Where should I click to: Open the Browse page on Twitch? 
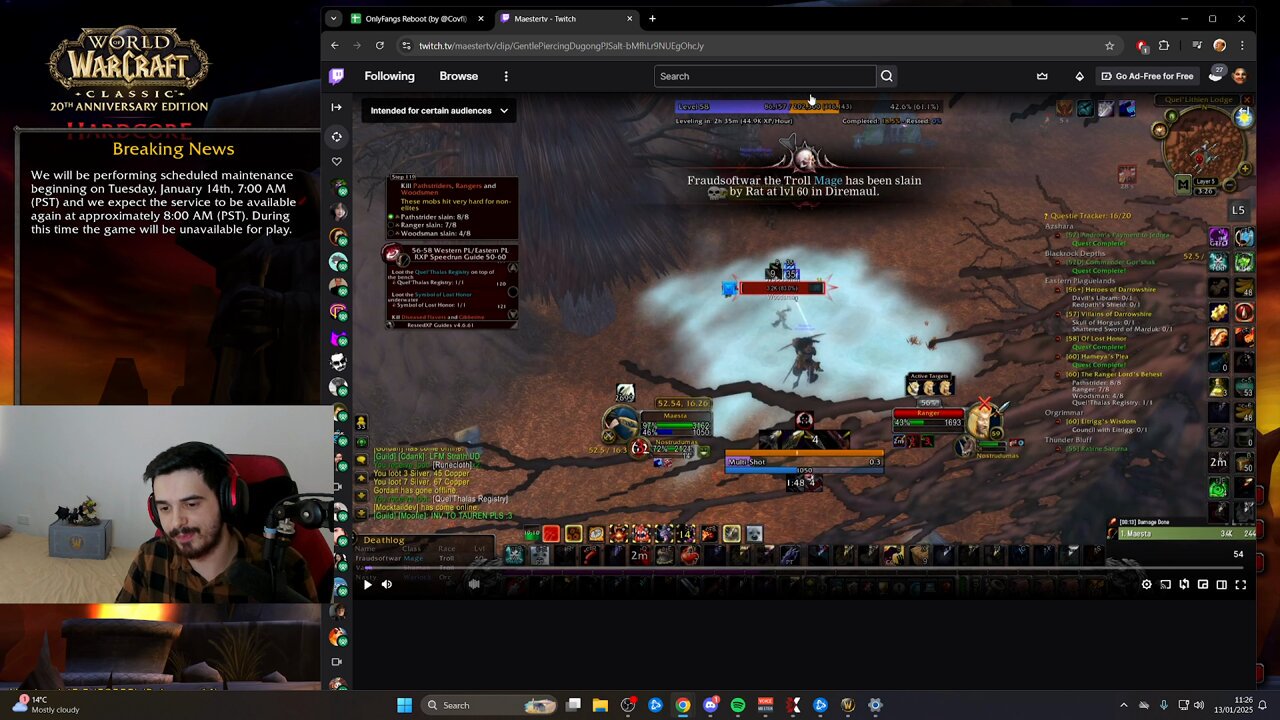click(x=459, y=76)
